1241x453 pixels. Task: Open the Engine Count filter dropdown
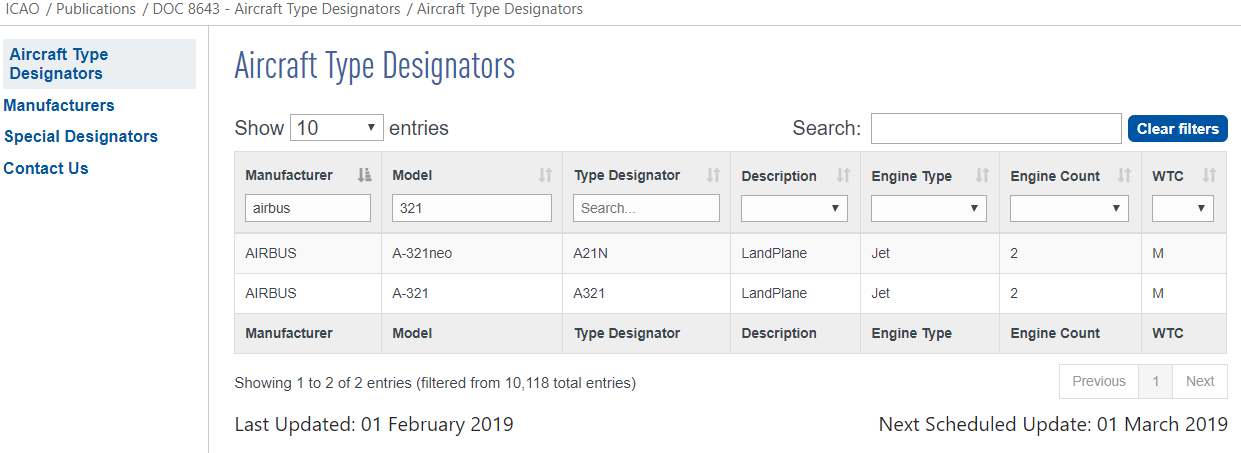tap(1069, 208)
